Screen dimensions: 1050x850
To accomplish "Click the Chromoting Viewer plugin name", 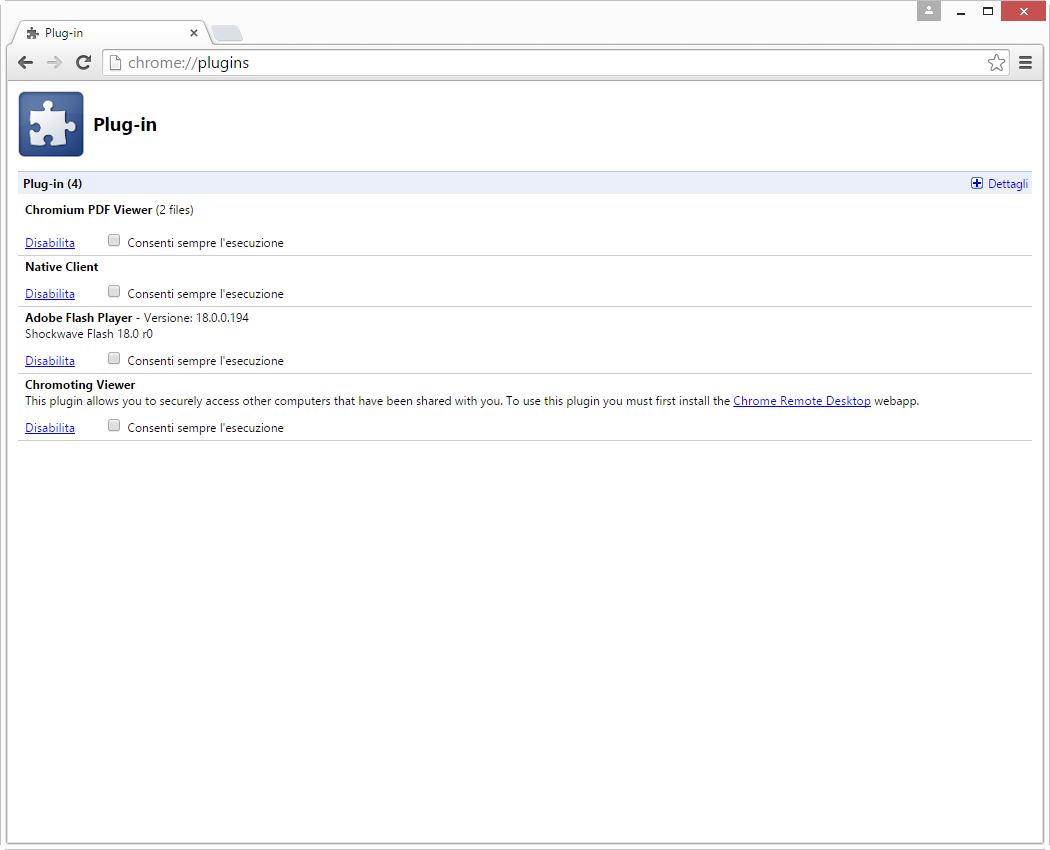I will pyautogui.click(x=80, y=384).
